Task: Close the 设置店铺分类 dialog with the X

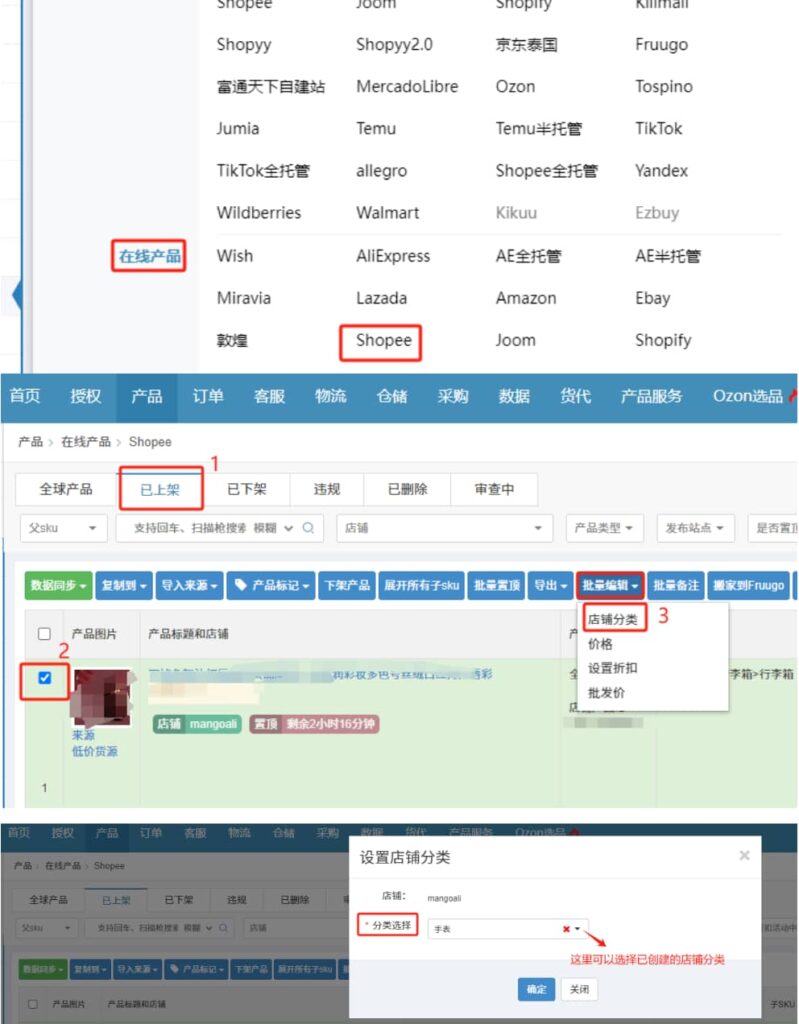Action: pyautogui.click(x=744, y=856)
